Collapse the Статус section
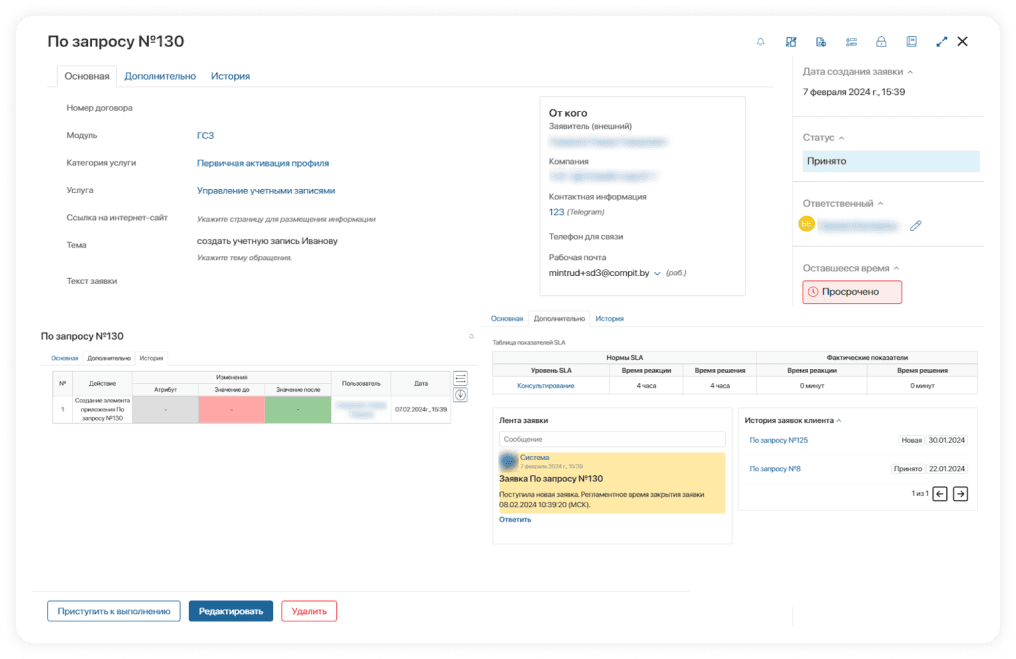 pos(842,138)
